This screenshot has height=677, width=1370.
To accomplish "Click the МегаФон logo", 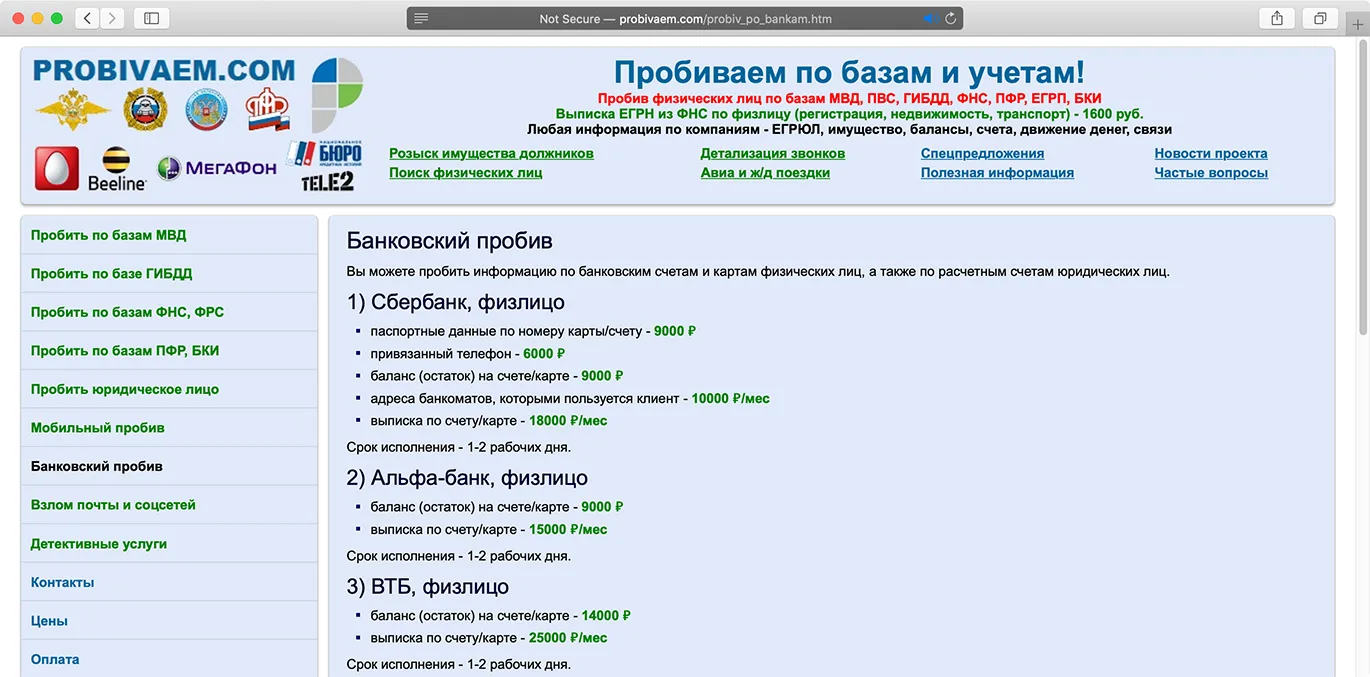I will (217, 168).
